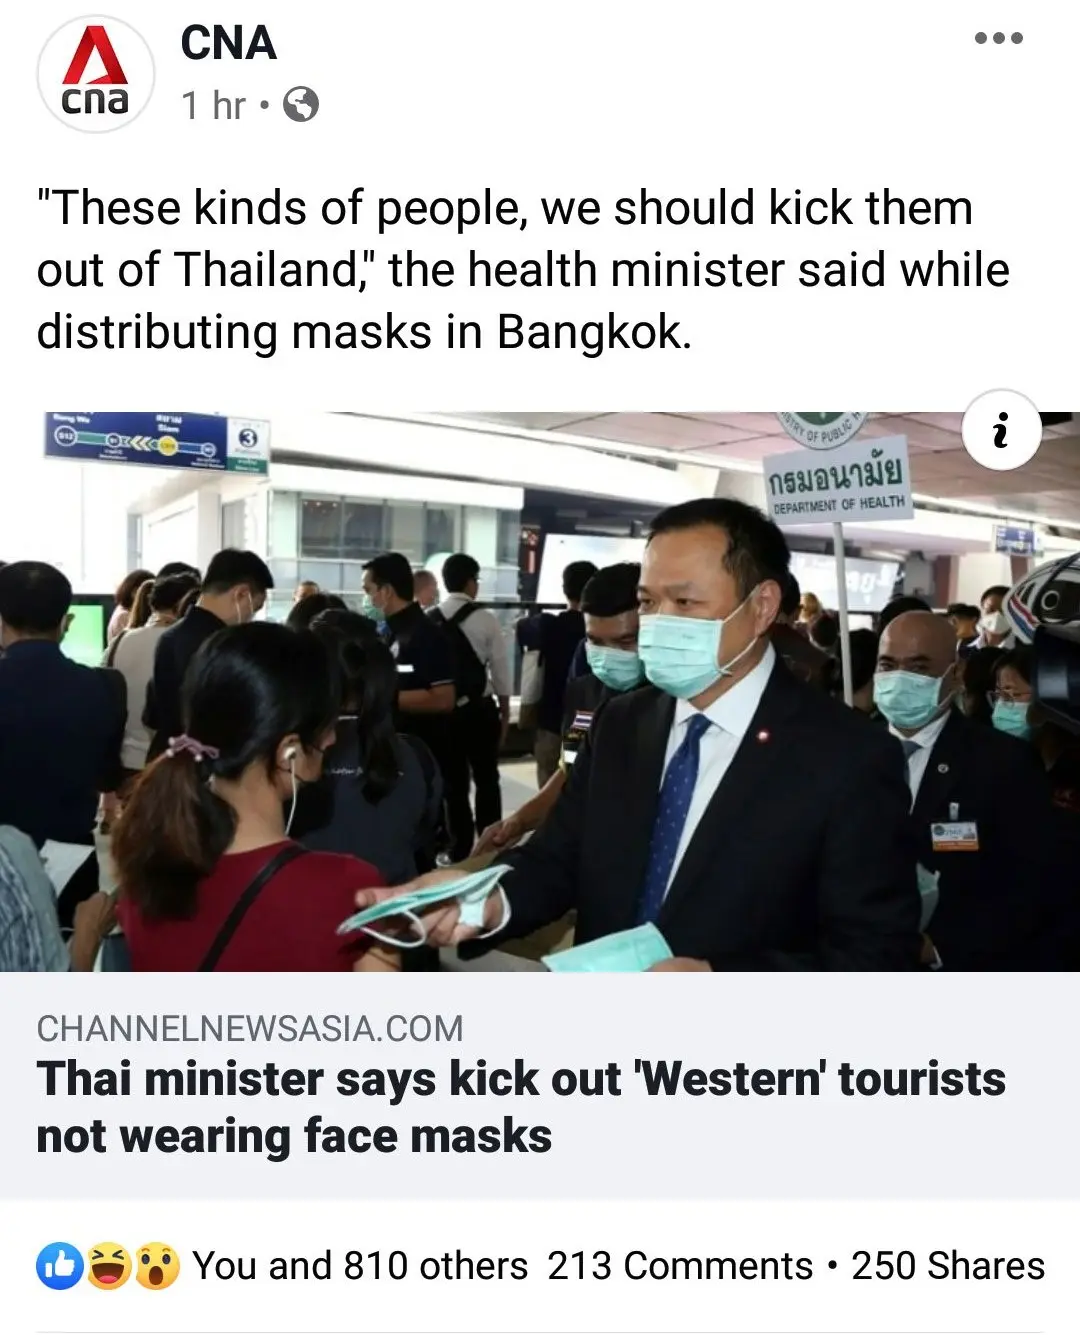Show 'You and 810 others' reactions
Viewport: 1080px width, 1335px height.
tap(360, 1266)
